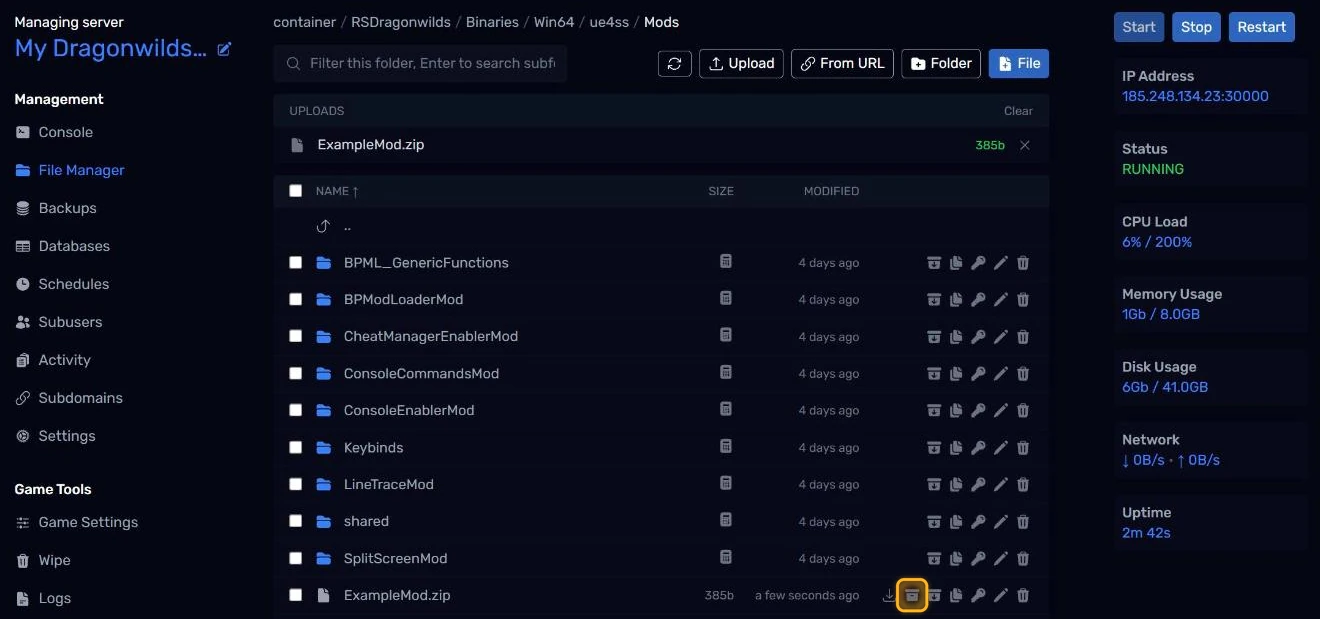The image size is (1320, 619).
Task: Start the server
Action: click(1139, 27)
